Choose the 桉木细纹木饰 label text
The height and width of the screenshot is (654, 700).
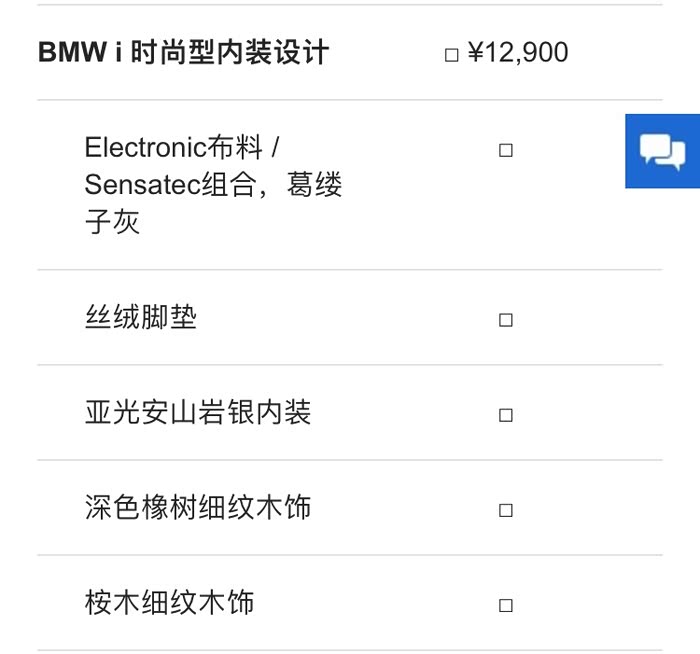coord(169,602)
